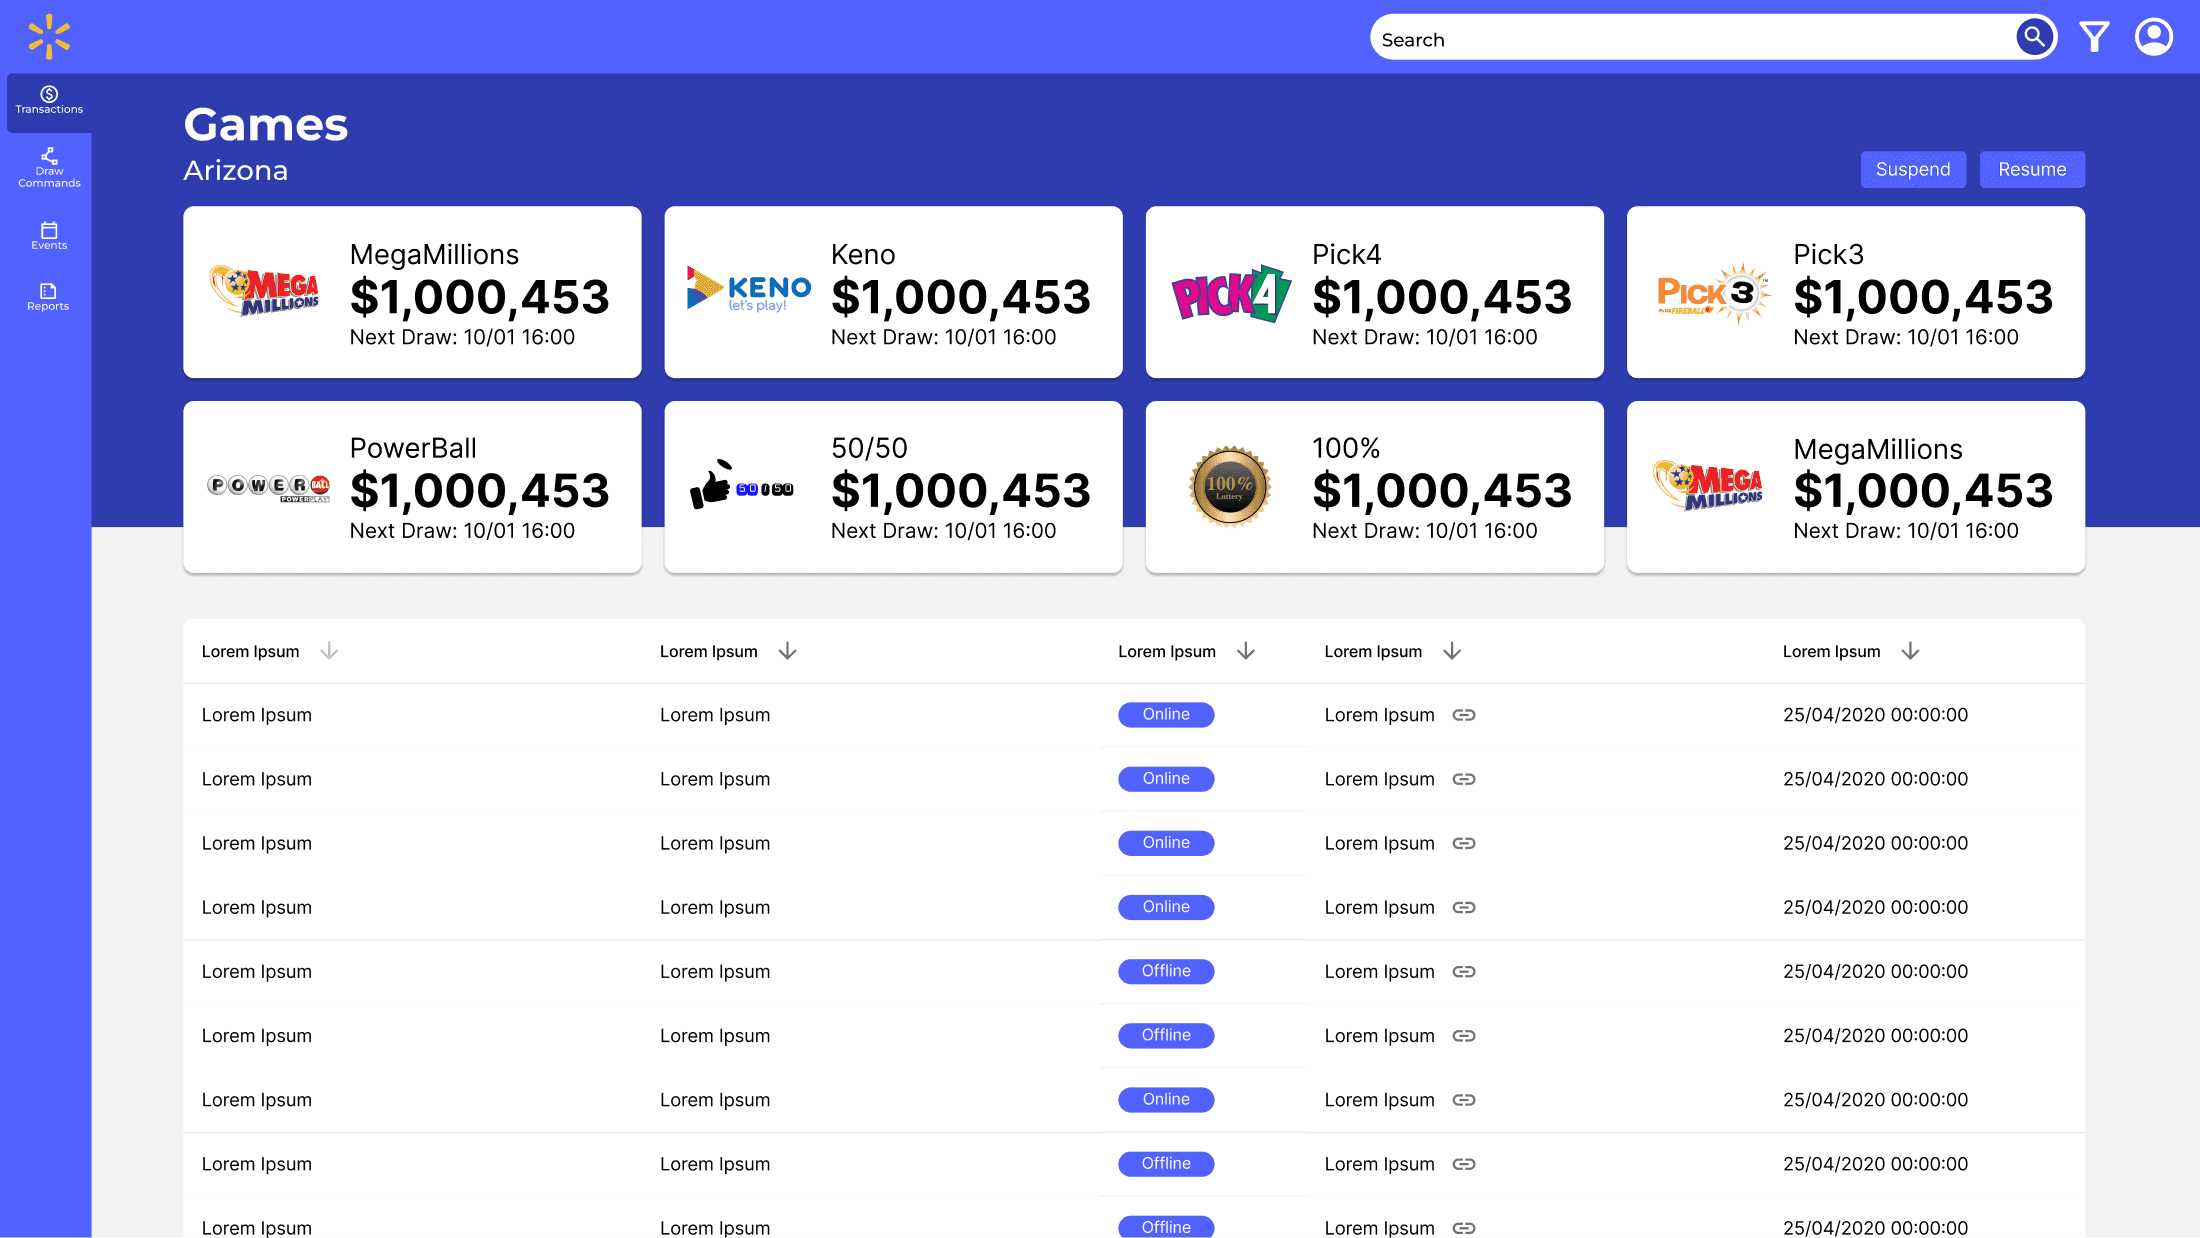Viewport: 2200px width, 1238px height.
Task: Click link icon in fifth table row
Action: click(x=1464, y=972)
